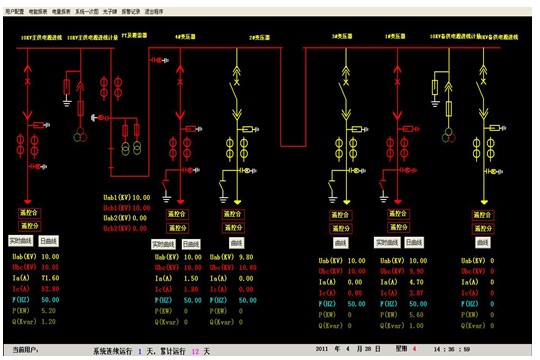Click 遥控合 under the 10KV备供电源进线 feeder

point(482,215)
